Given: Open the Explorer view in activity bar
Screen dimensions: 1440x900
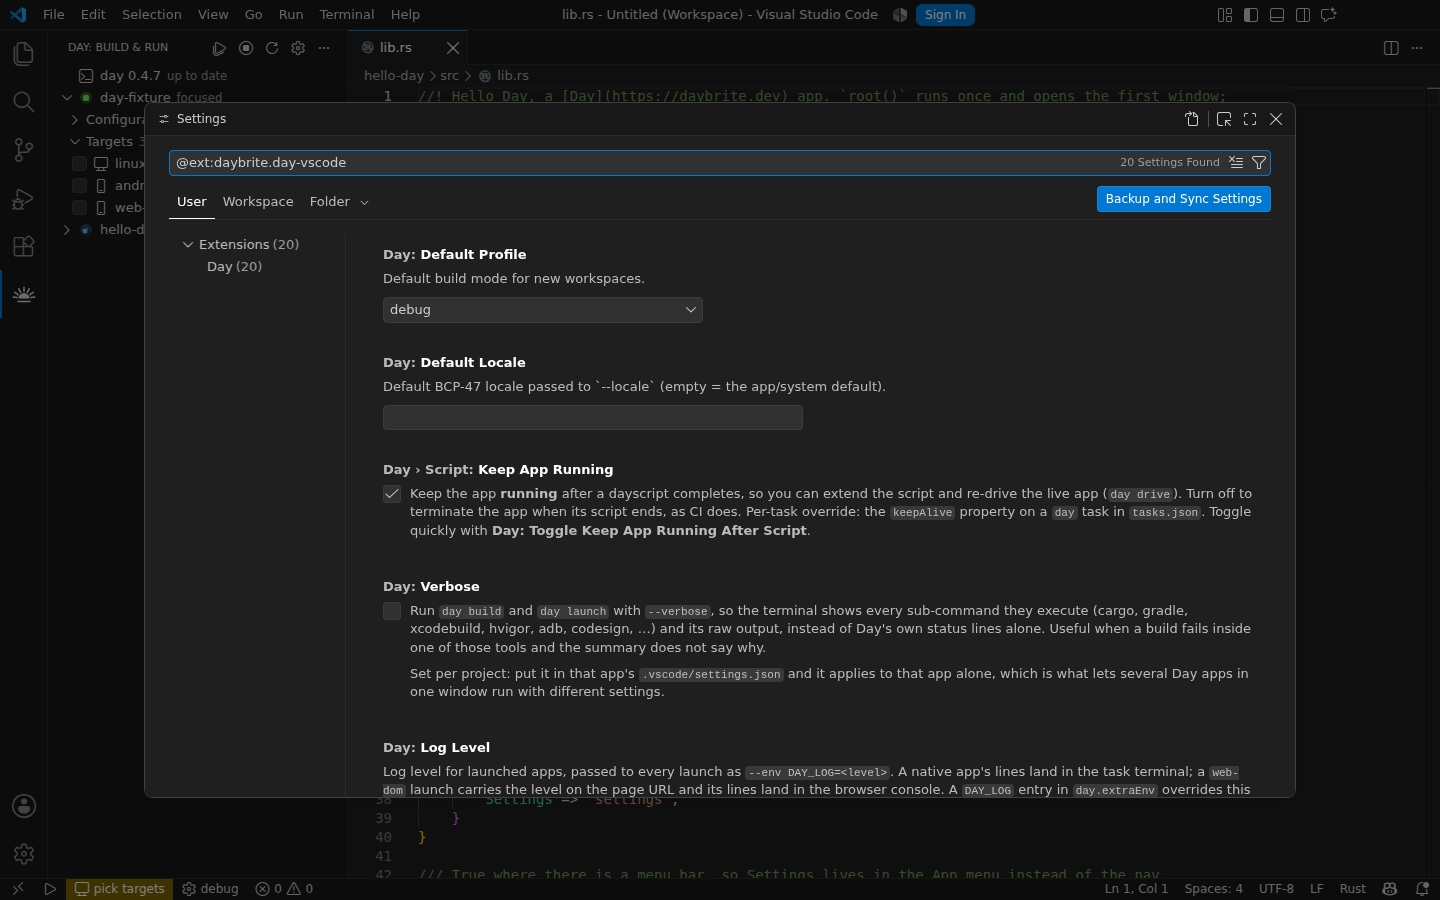Looking at the screenshot, I should (23, 54).
